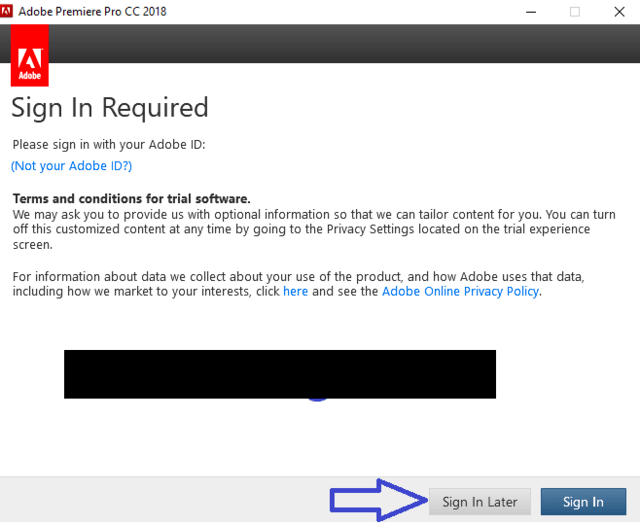Screen dimensions: 640x525
Task: Maximize the Premiere Pro window
Action: [x=575, y=11]
